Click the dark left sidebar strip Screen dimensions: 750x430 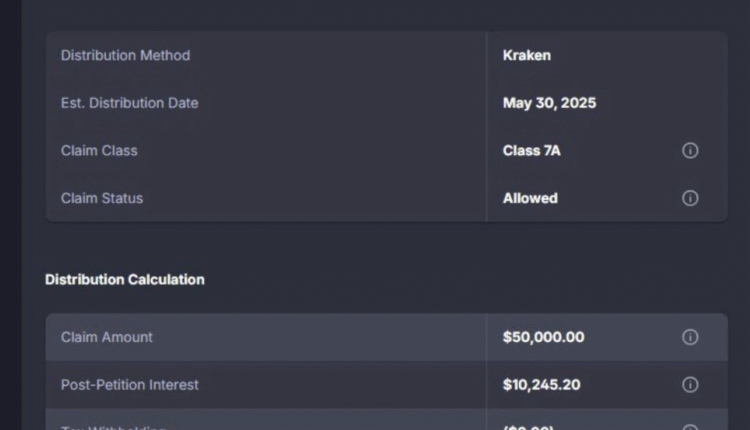tap(10, 215)
